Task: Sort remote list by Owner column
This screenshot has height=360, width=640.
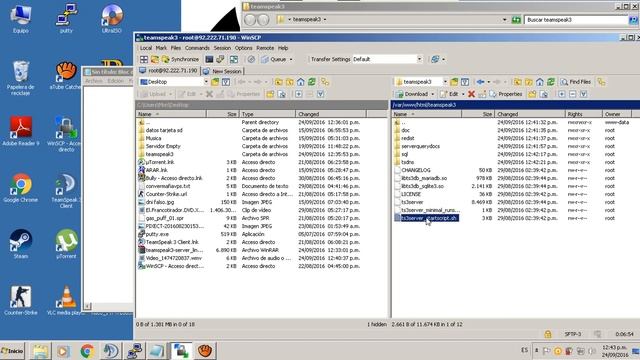Action: 617,114
